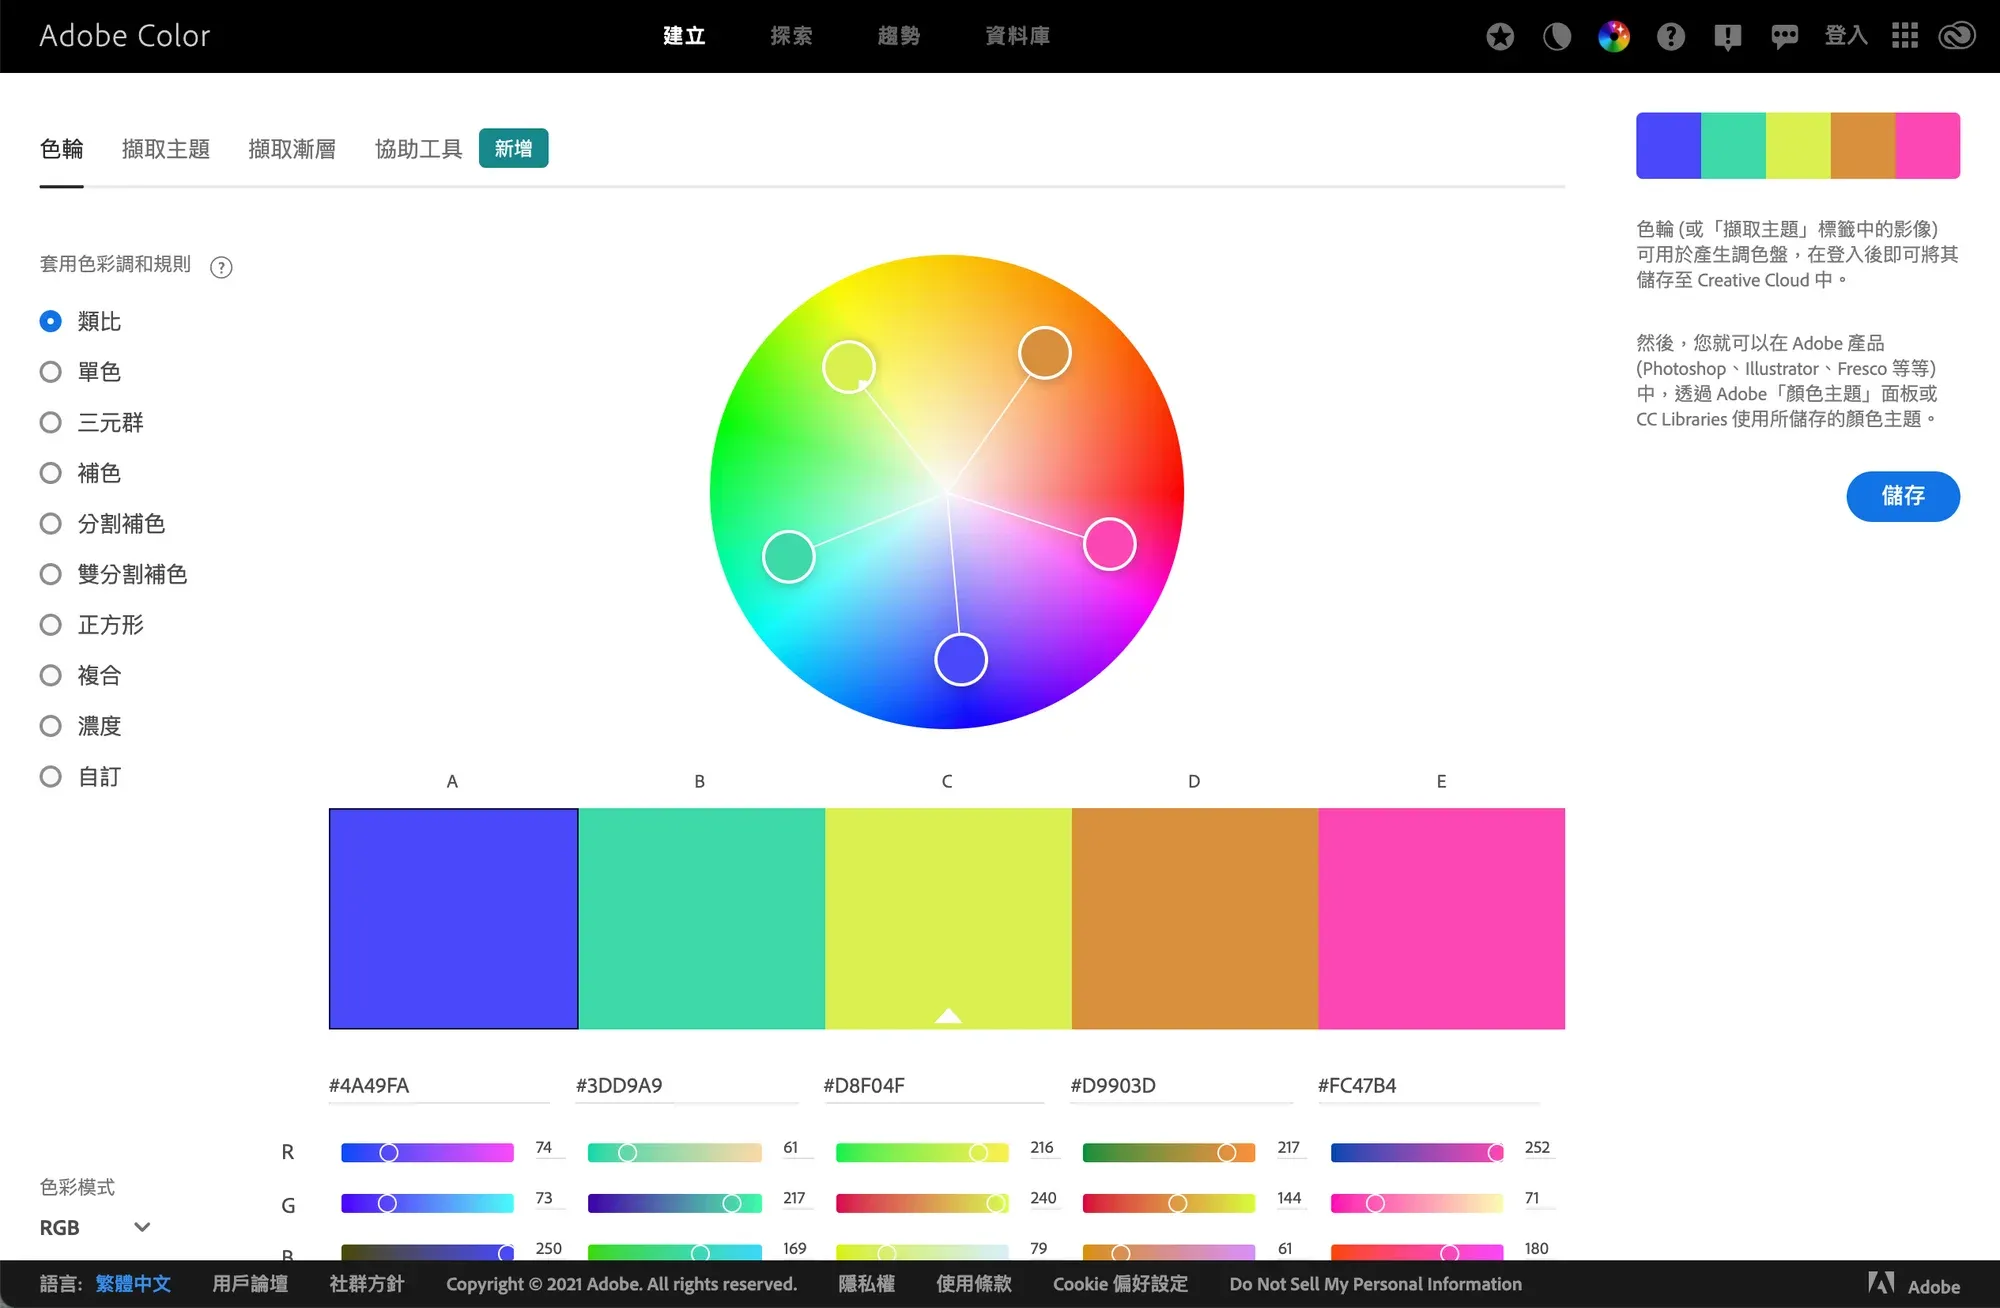Open the feedback exclamation icon
Image resolution: width=2000 pixels, height=1308 pixels.
[x=1728, y=37]
